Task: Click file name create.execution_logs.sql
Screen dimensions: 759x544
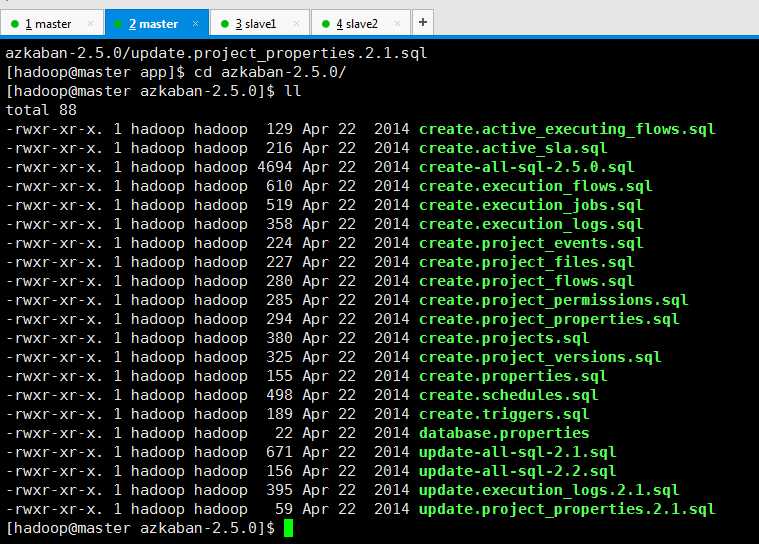Action: pos(531,224)
